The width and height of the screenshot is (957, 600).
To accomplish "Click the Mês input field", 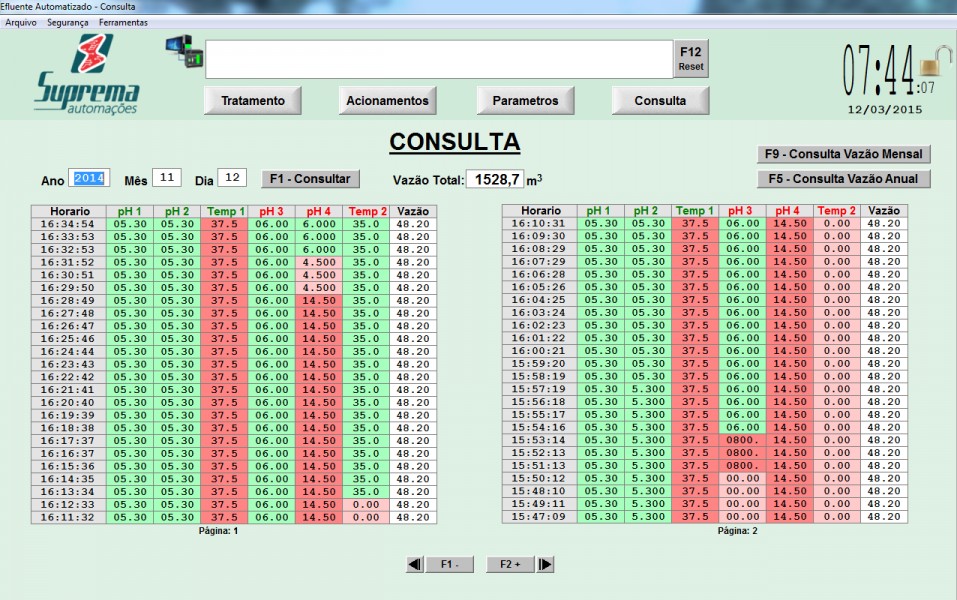I will click(166, 178).
